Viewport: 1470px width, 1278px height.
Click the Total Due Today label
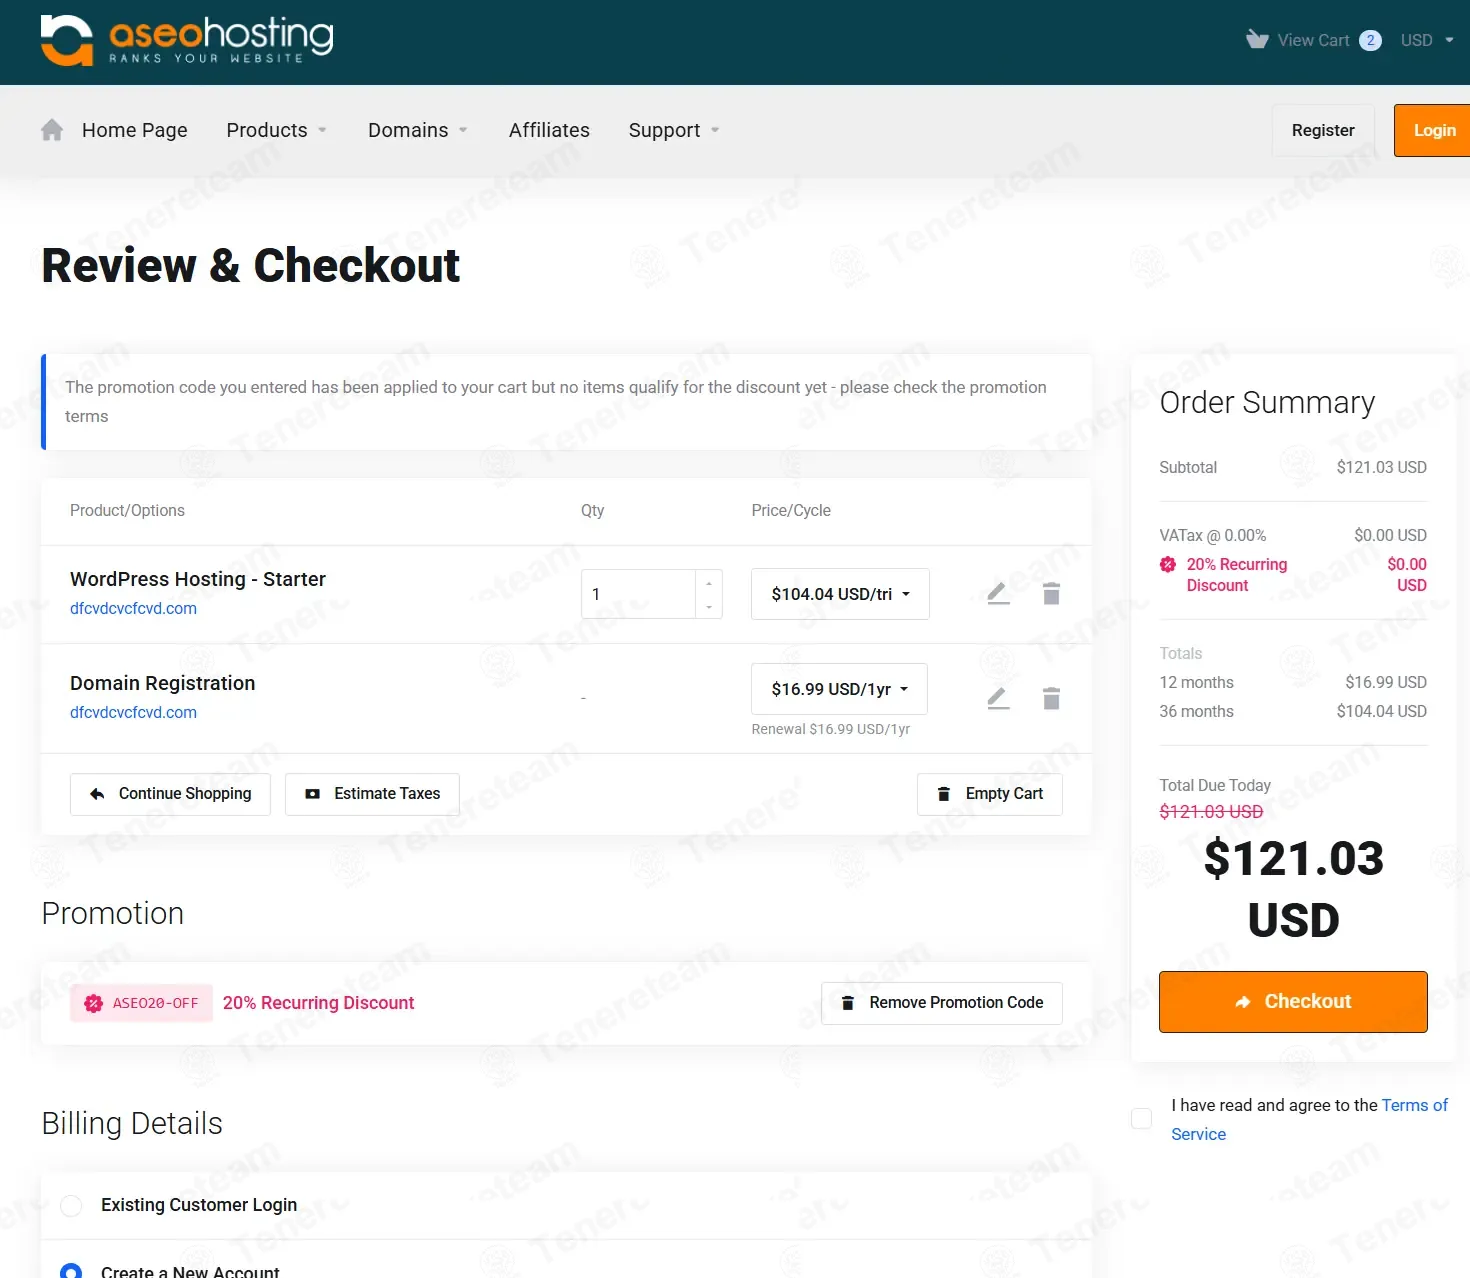point(1215,785)
